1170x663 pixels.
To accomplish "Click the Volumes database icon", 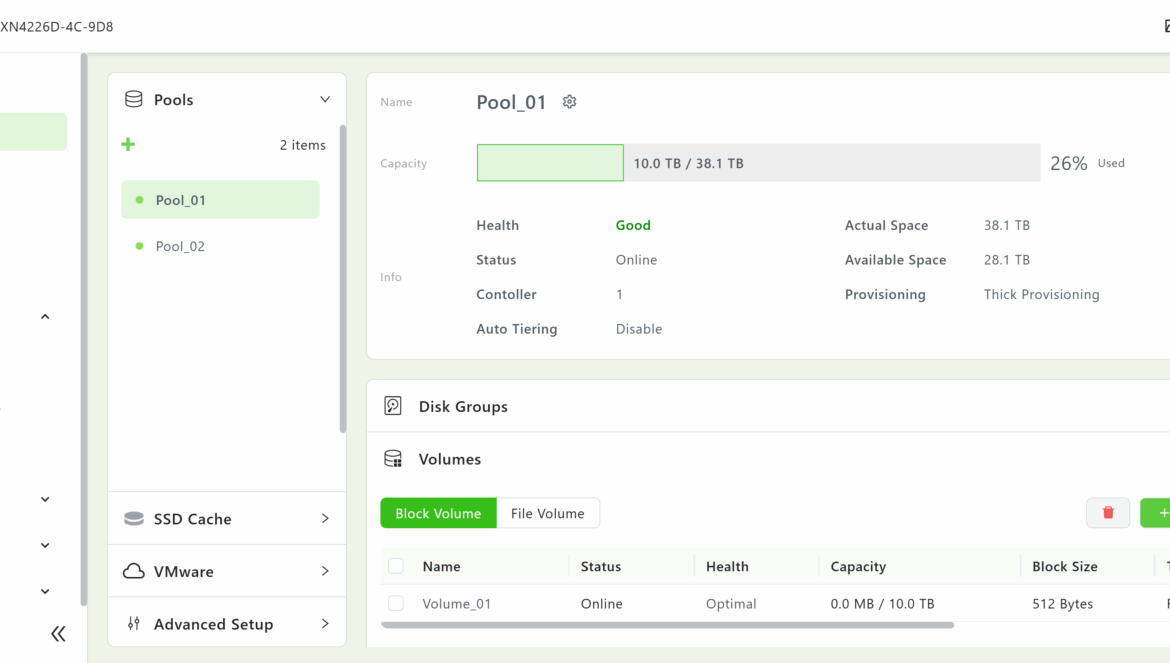I will click(x=393, y=459).
